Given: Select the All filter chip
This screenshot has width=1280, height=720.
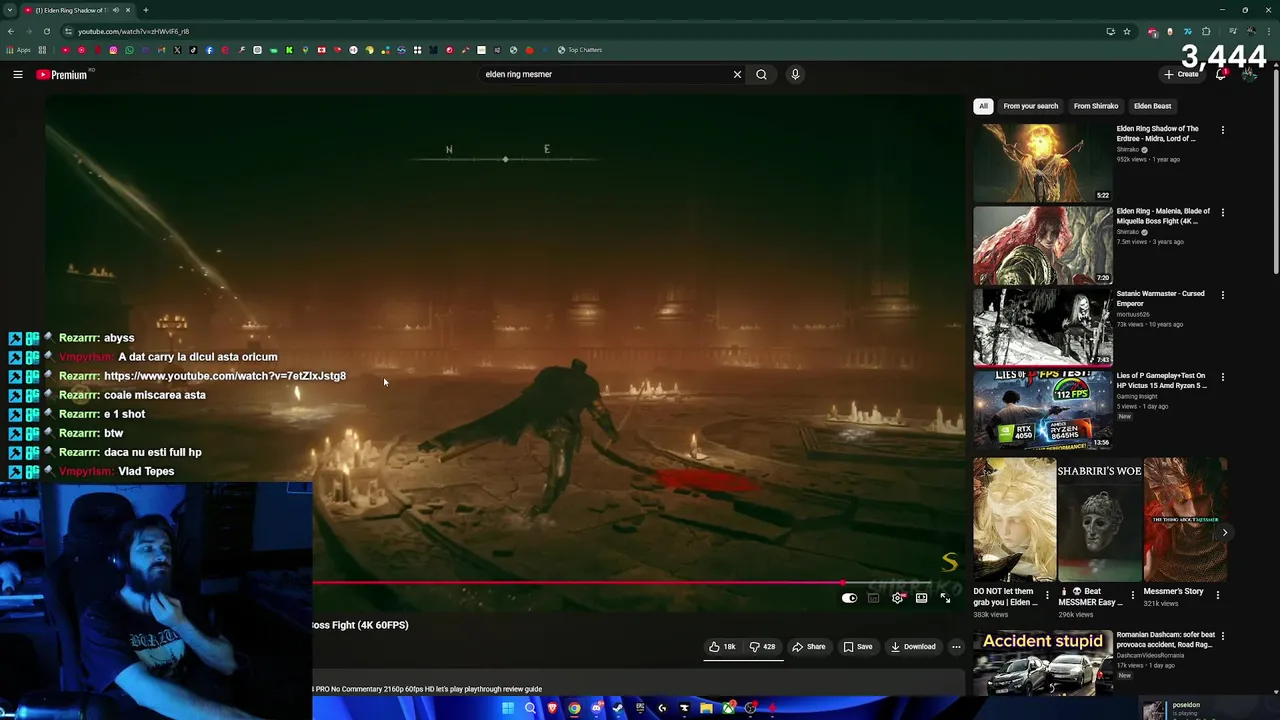Looking at the screenshot, I should (x=983, y=106).
